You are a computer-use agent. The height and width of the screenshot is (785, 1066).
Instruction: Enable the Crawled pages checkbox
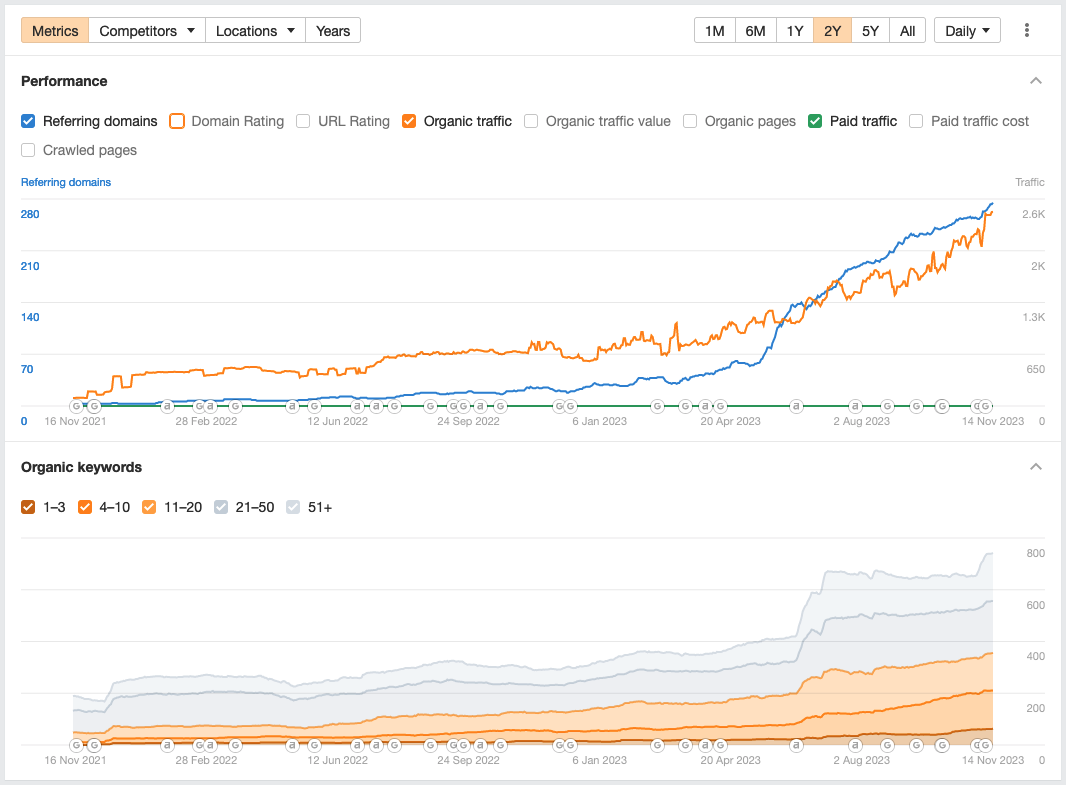(x=29, y=150)
